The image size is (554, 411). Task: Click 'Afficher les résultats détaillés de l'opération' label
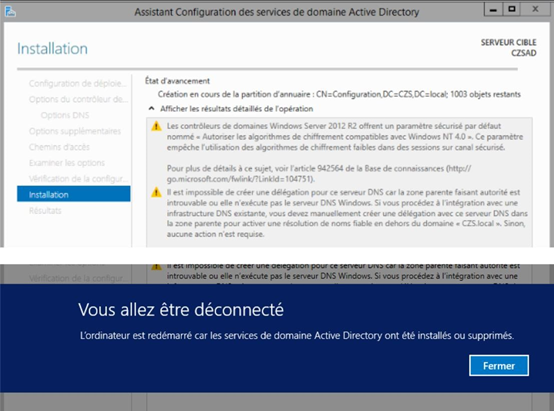(x=236, y=108)
